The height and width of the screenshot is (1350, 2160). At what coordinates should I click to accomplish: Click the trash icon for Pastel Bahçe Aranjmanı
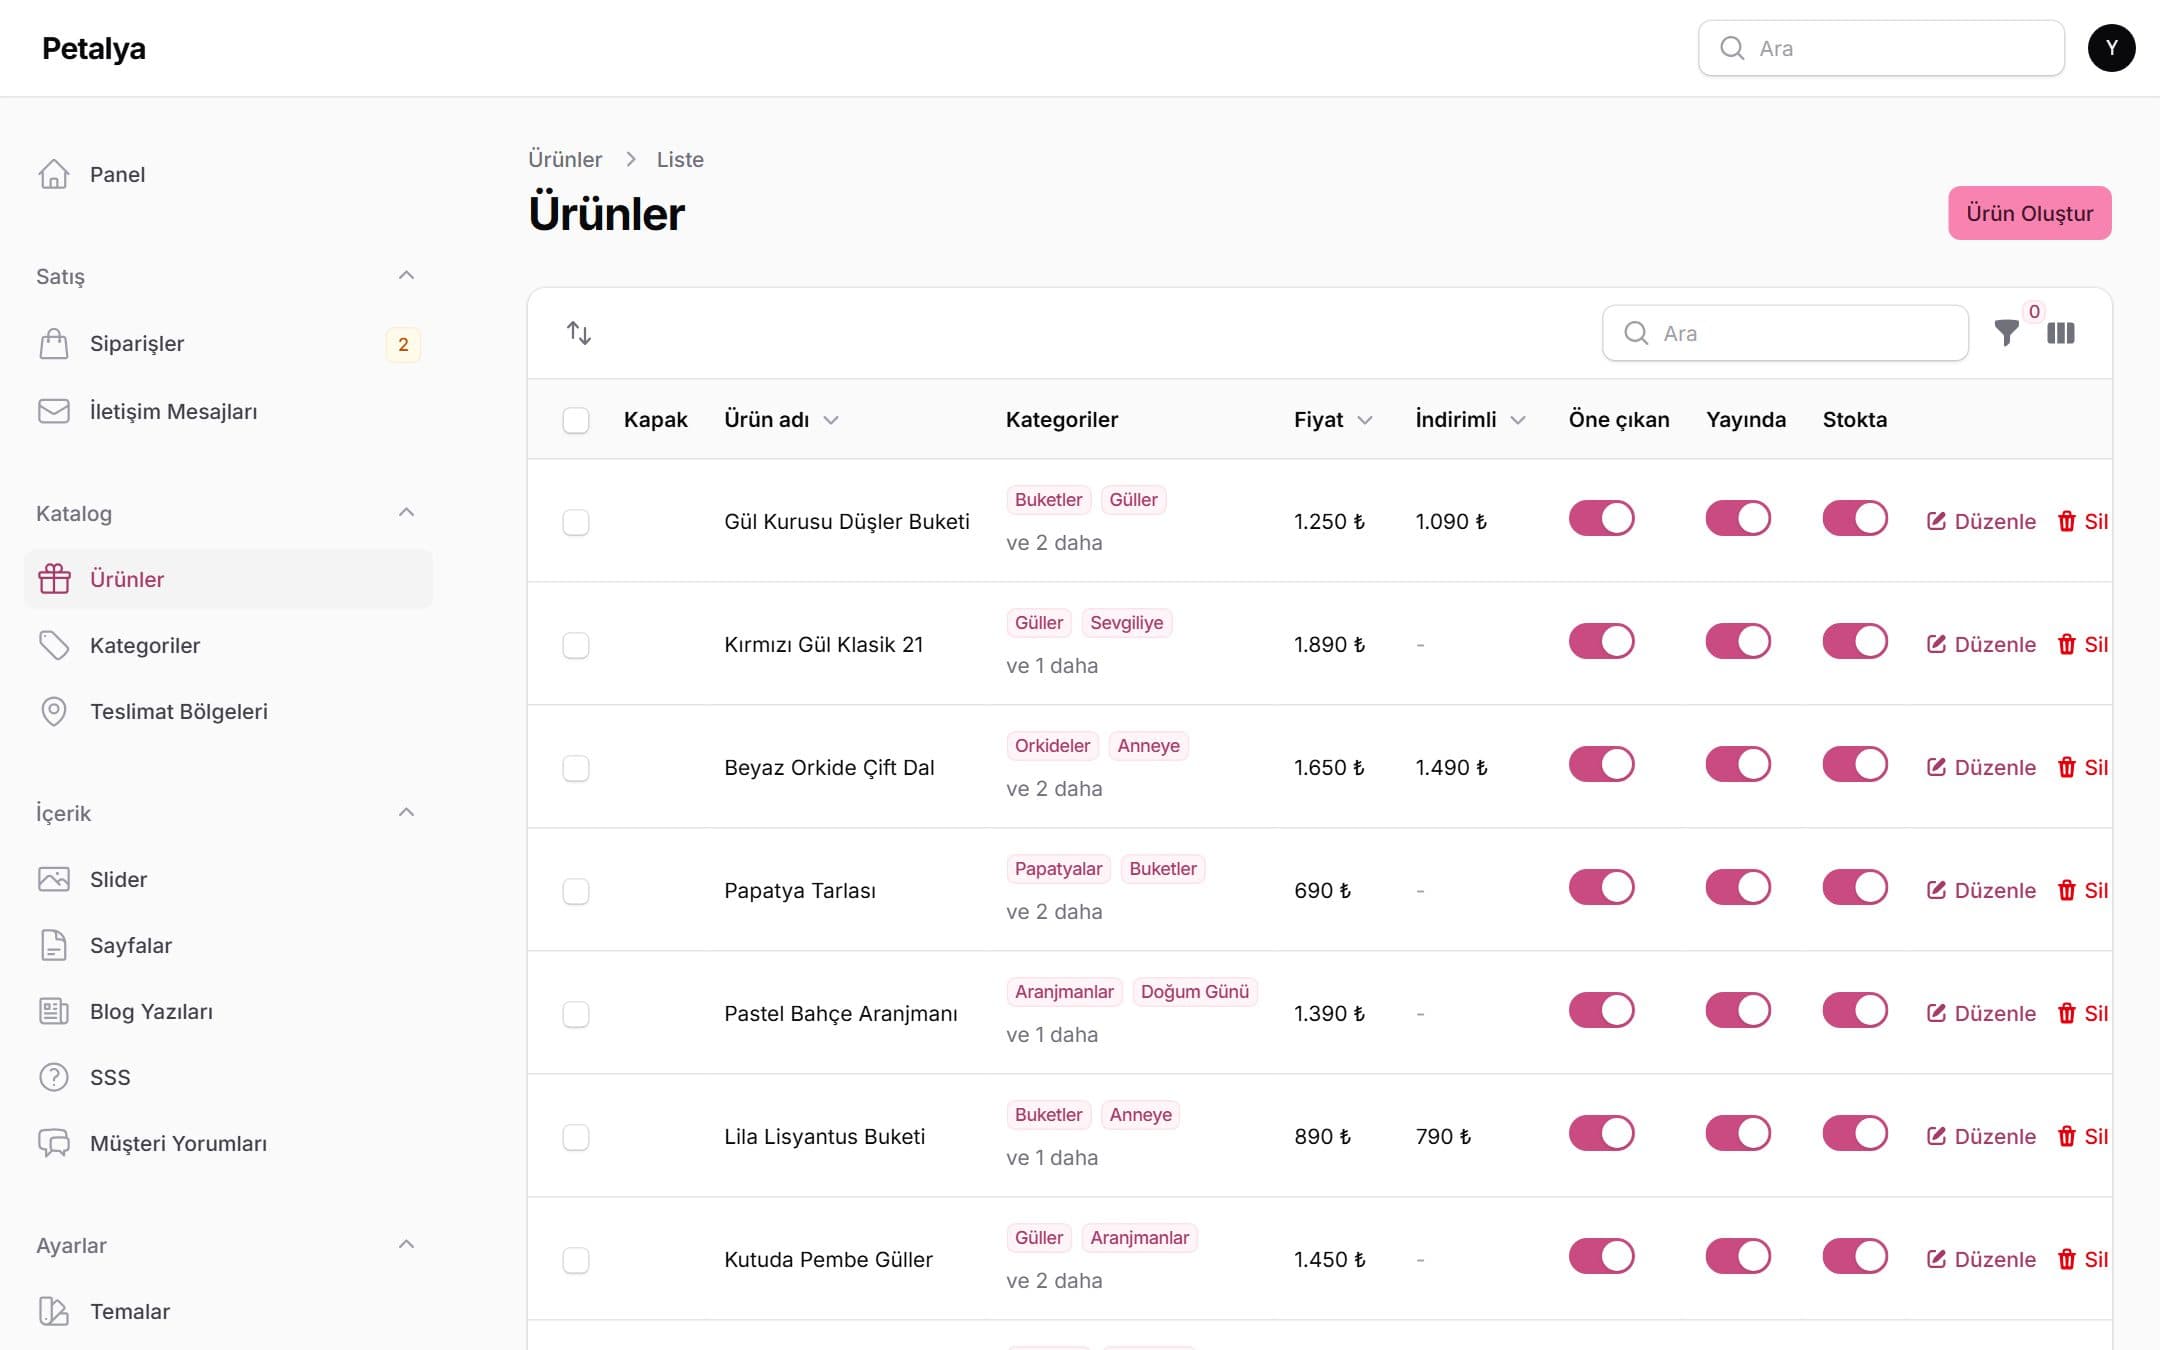[2067, 1013]
